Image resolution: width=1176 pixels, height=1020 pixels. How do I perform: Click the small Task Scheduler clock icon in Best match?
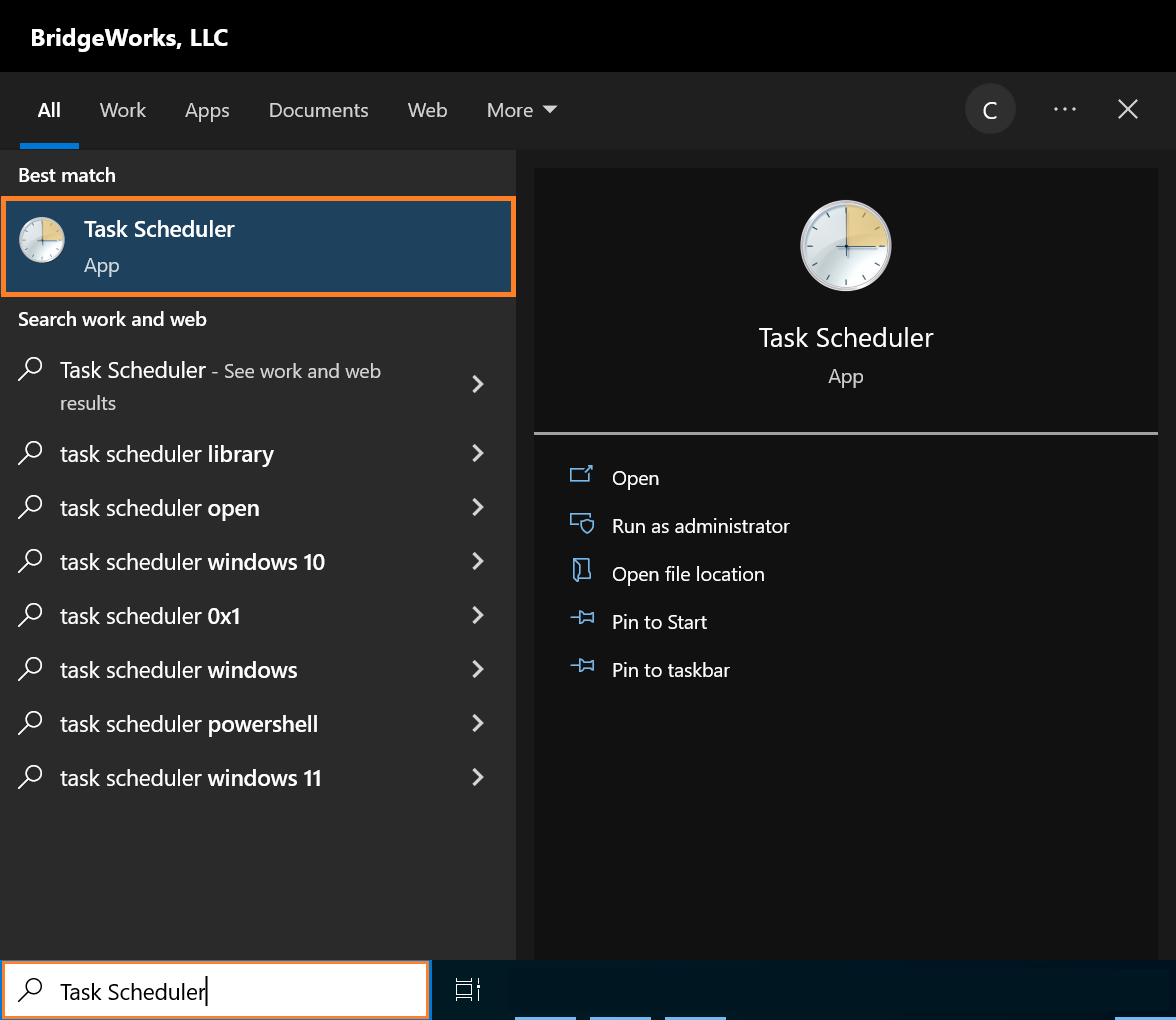coord(42,240)
